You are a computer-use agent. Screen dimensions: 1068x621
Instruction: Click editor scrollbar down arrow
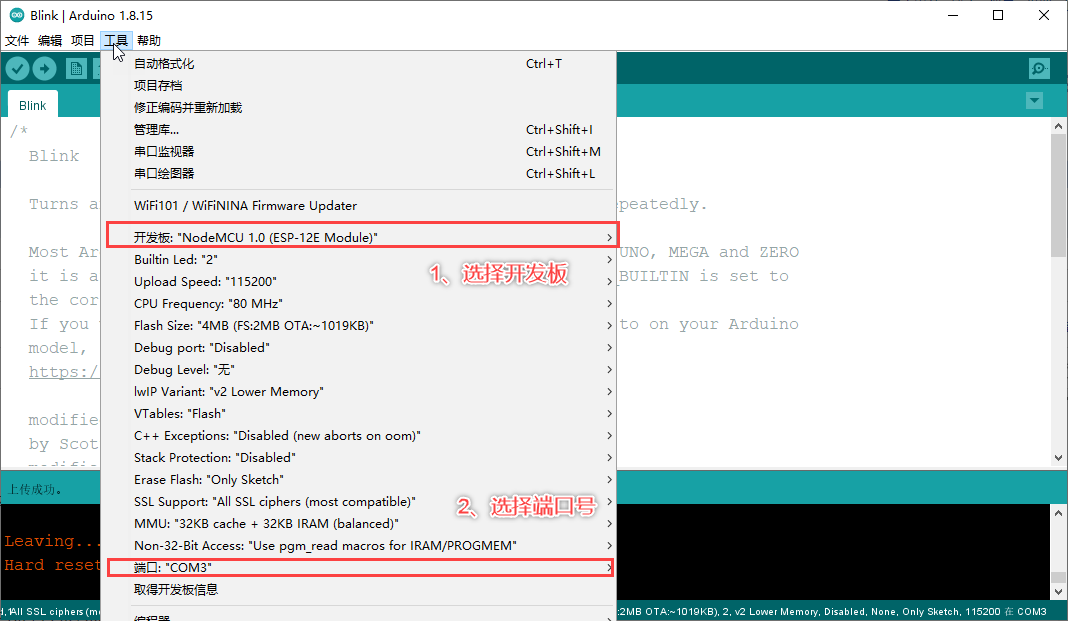1058,458
